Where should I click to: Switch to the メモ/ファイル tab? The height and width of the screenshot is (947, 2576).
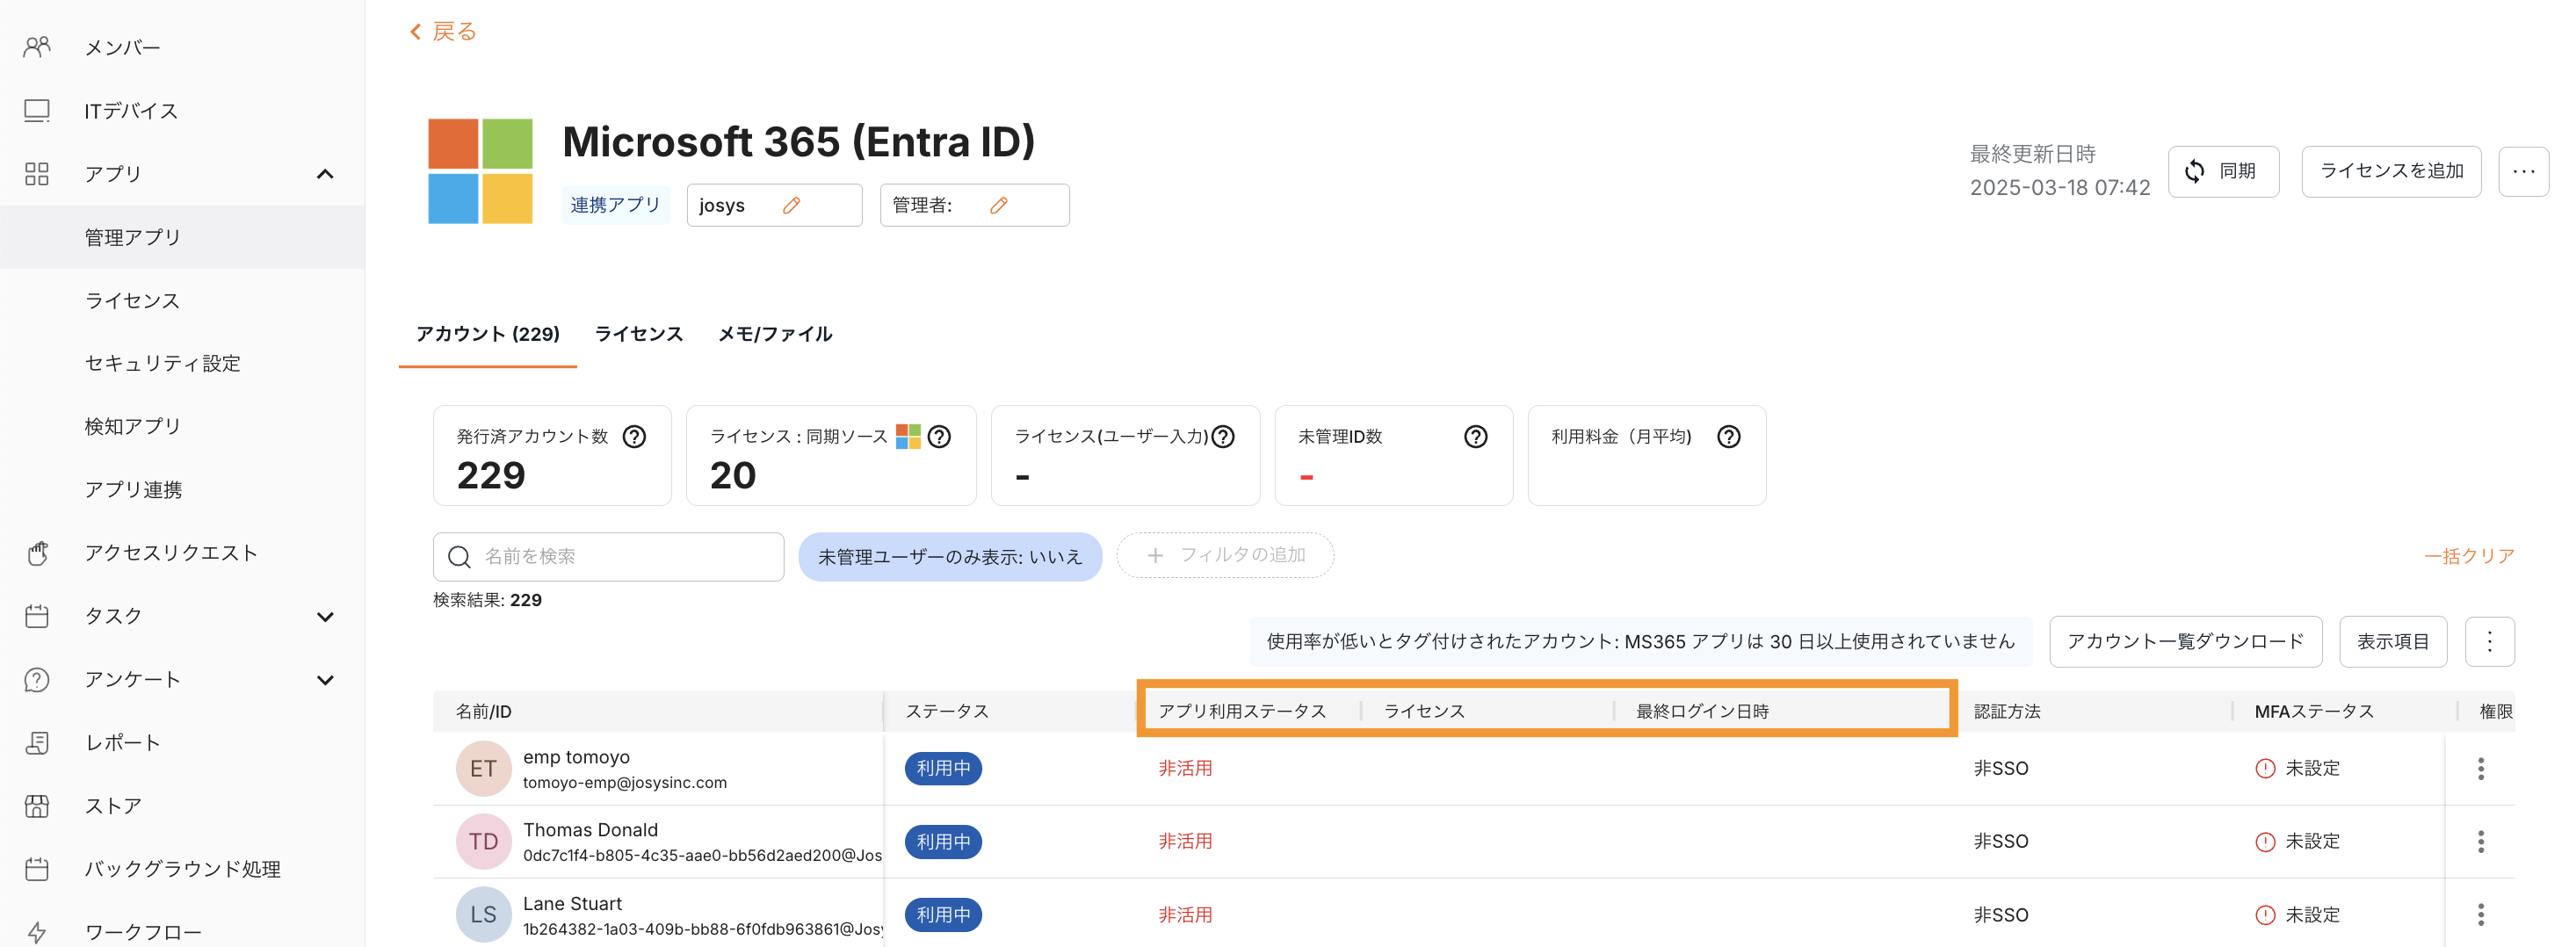(774, 334)
